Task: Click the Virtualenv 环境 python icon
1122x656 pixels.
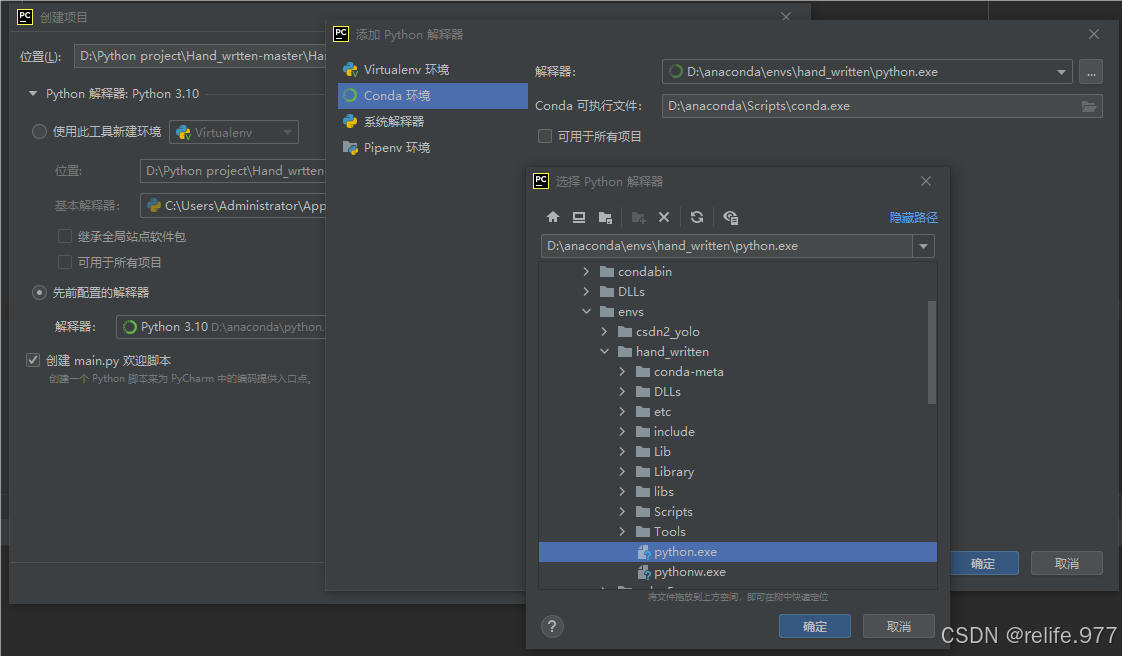Action: click(x=350, y=70)
